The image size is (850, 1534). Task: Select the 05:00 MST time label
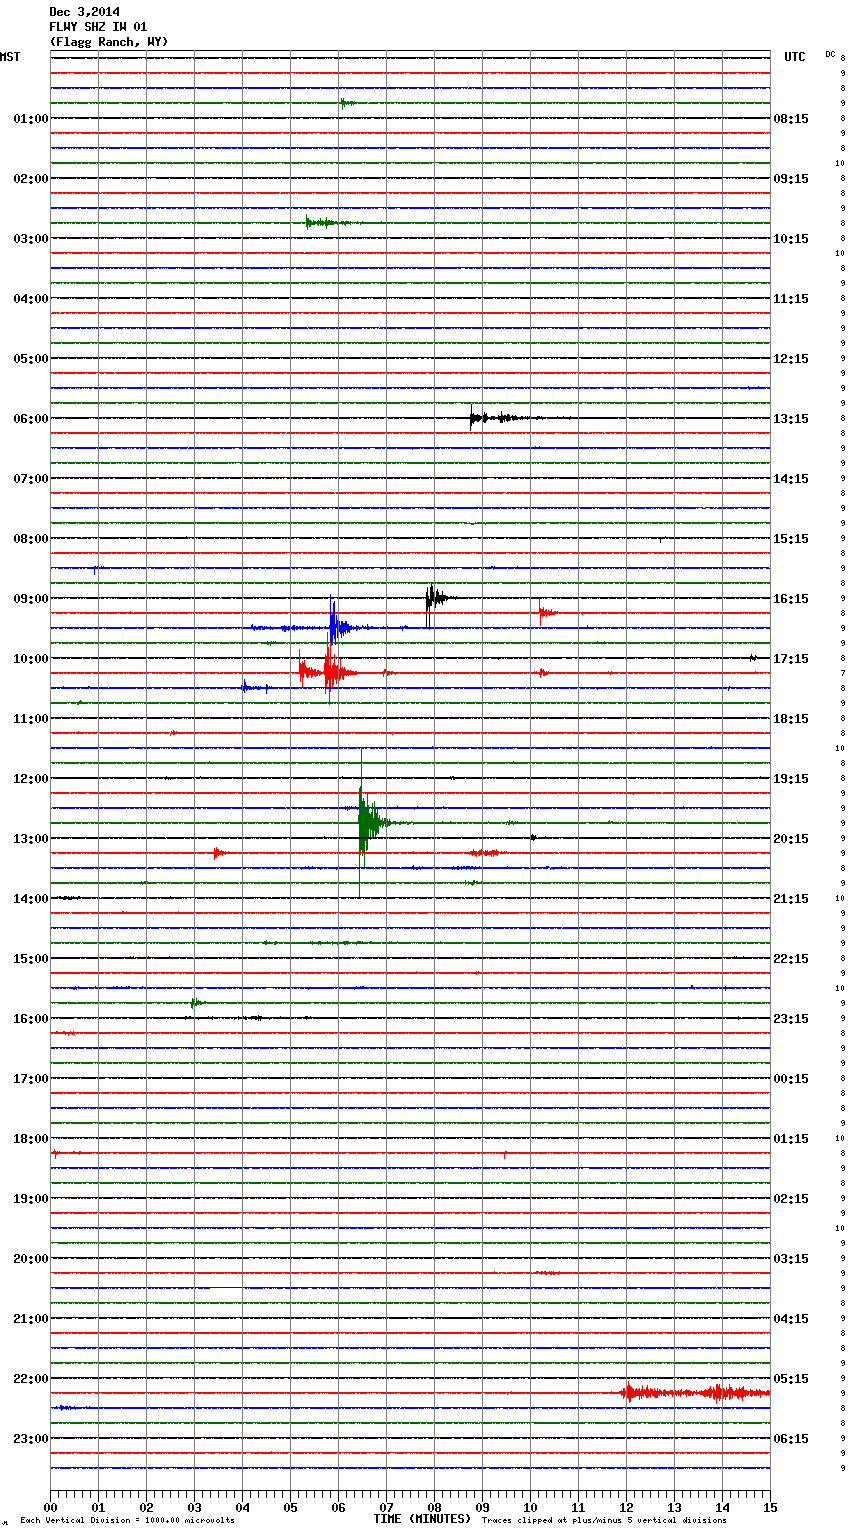pos(31,359)
